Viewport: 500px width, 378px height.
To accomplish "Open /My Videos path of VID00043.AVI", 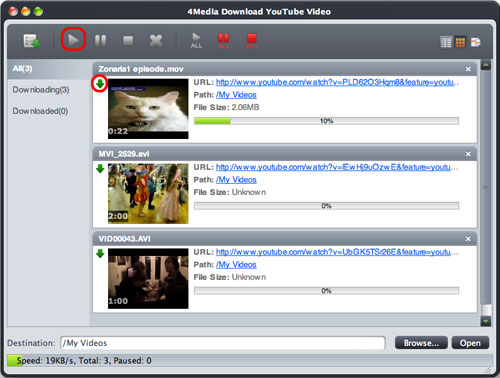I will tap(236, 265).
